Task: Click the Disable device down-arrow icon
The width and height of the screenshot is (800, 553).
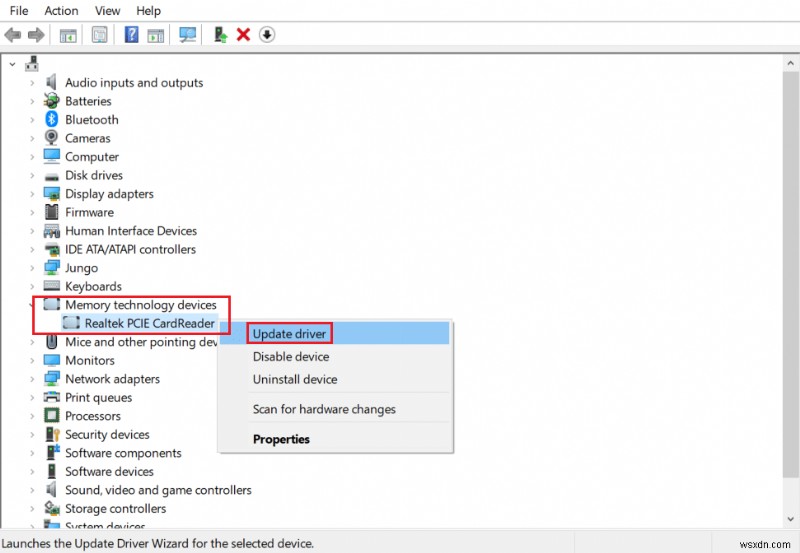Action: click(x=267, y=35)
